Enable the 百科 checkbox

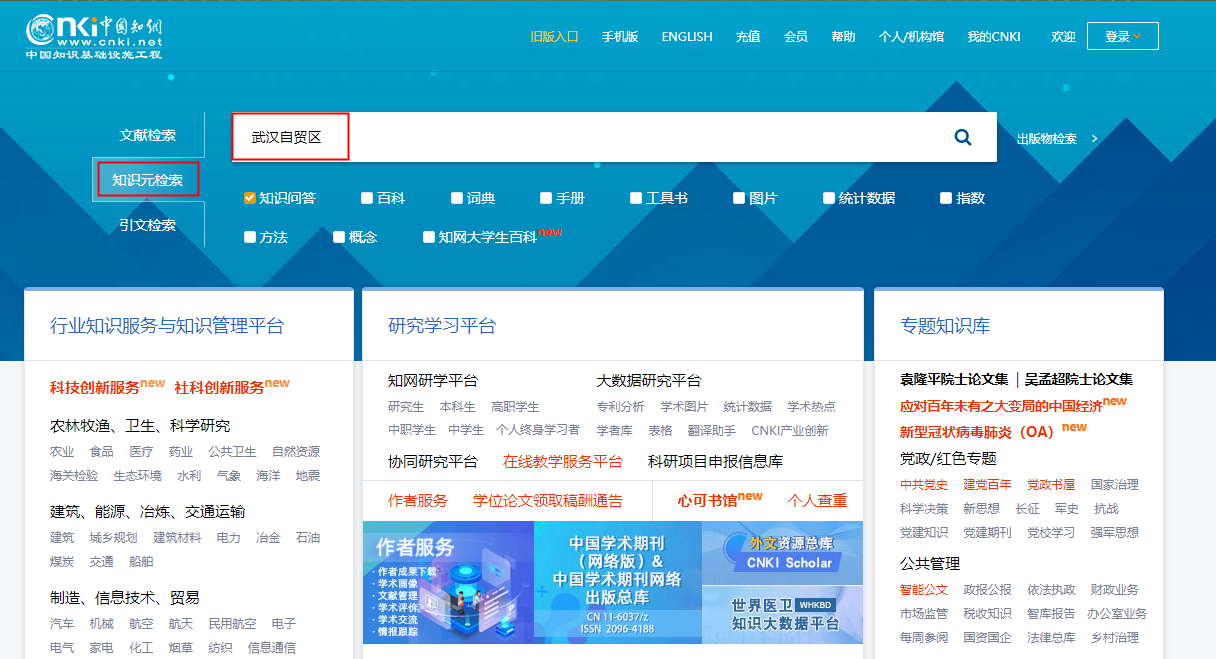[368, 198]
